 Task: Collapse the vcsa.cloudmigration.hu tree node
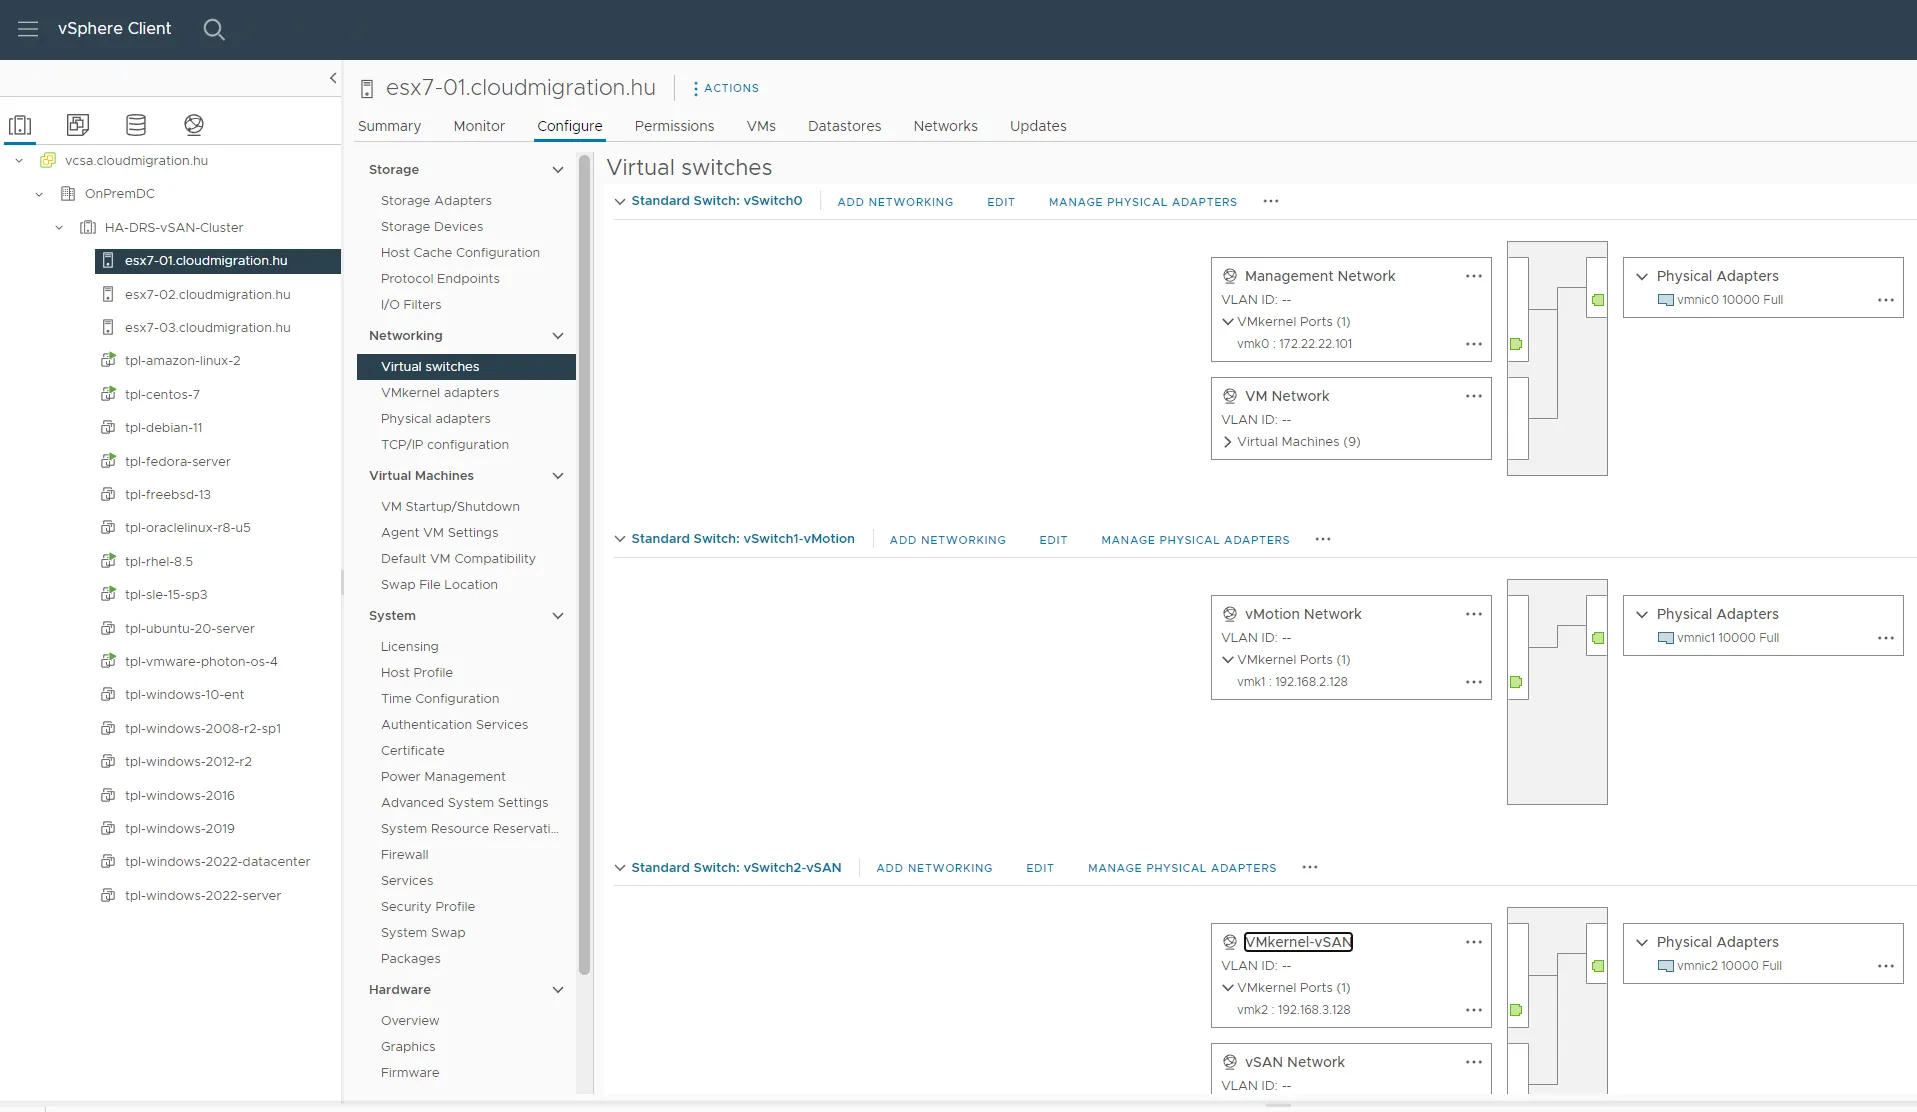(19, 160)
